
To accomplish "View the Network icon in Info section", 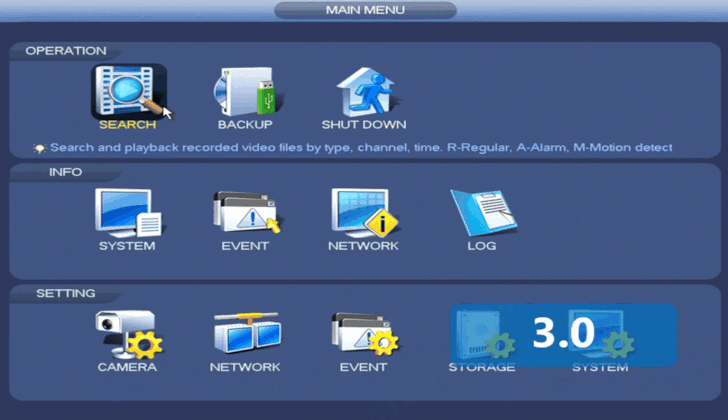I will coord(363,212).
